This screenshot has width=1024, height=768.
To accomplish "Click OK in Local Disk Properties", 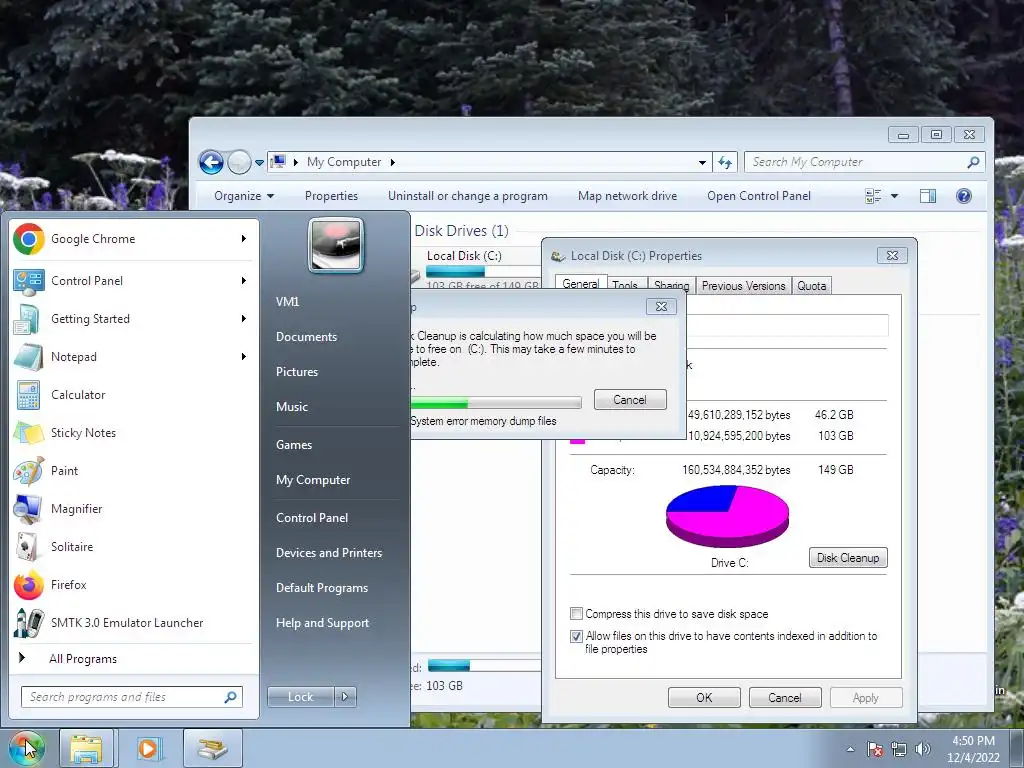I will point(704,697).
